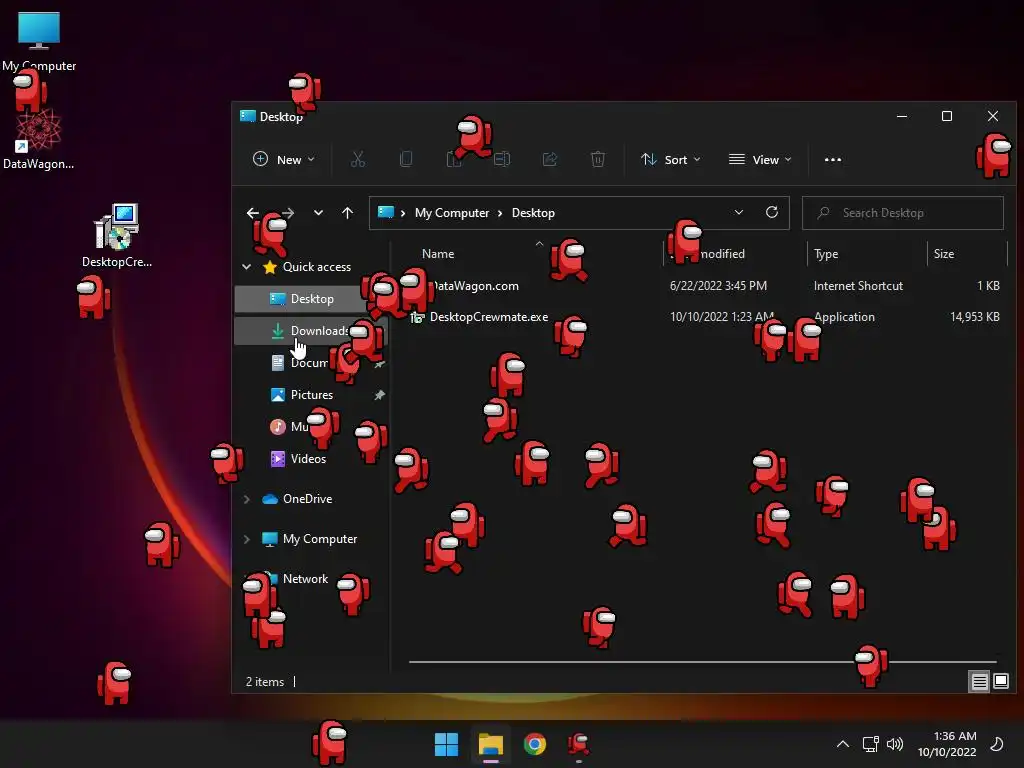Click the network tray icon
Viewport: 1024px width, 768px height.
coord(870,744)
